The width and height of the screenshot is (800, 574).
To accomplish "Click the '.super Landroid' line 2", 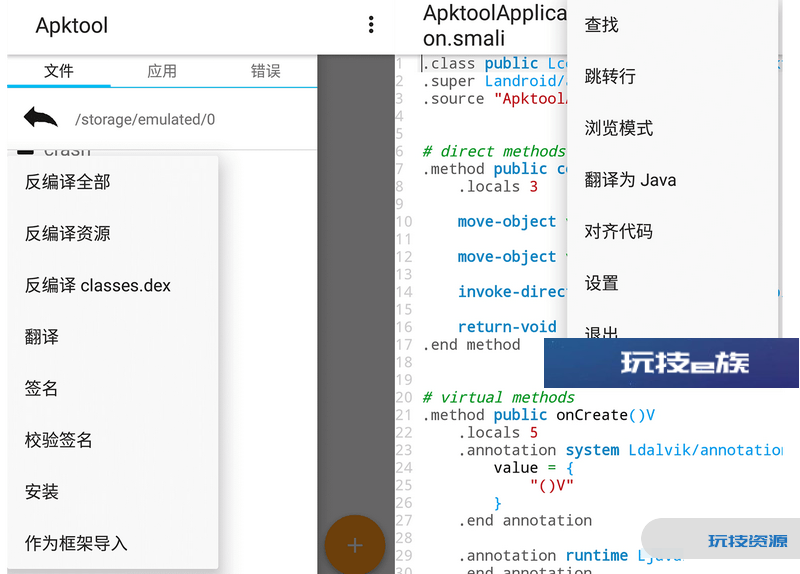I will pyautogui.click(x=494, y=81).
